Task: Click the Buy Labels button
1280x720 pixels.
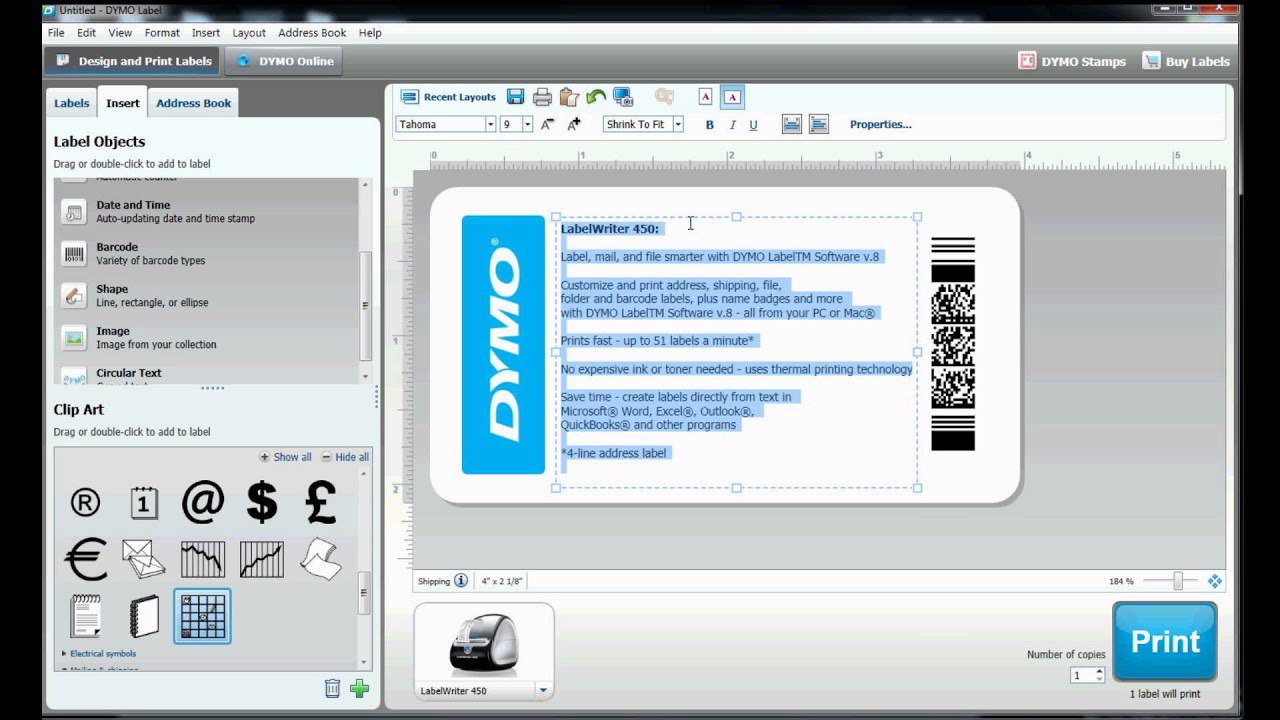Action: (x=1186, y=61)
